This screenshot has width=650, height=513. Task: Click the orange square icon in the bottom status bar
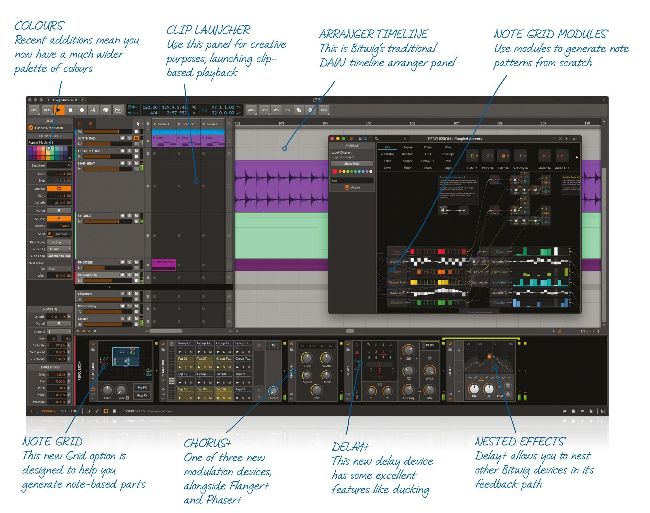click(106, 411)
